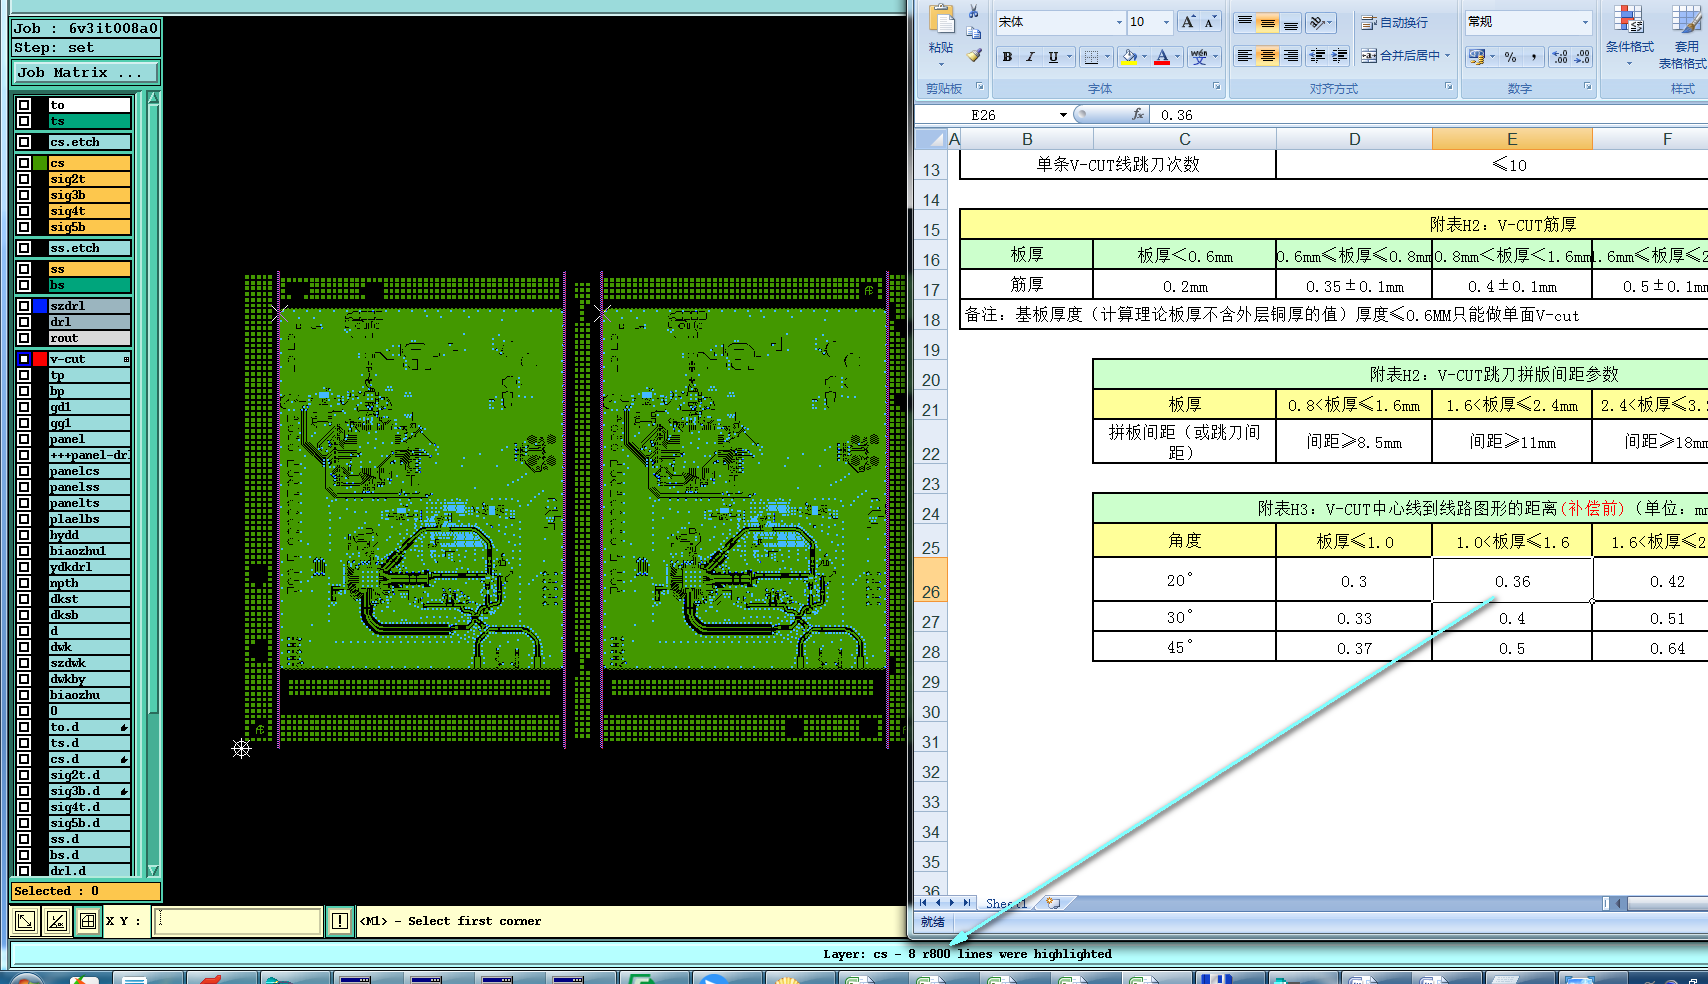The image size is (1708, 984).
Task: Apply Comma Style number format
Action: [x=1534, y=57]
